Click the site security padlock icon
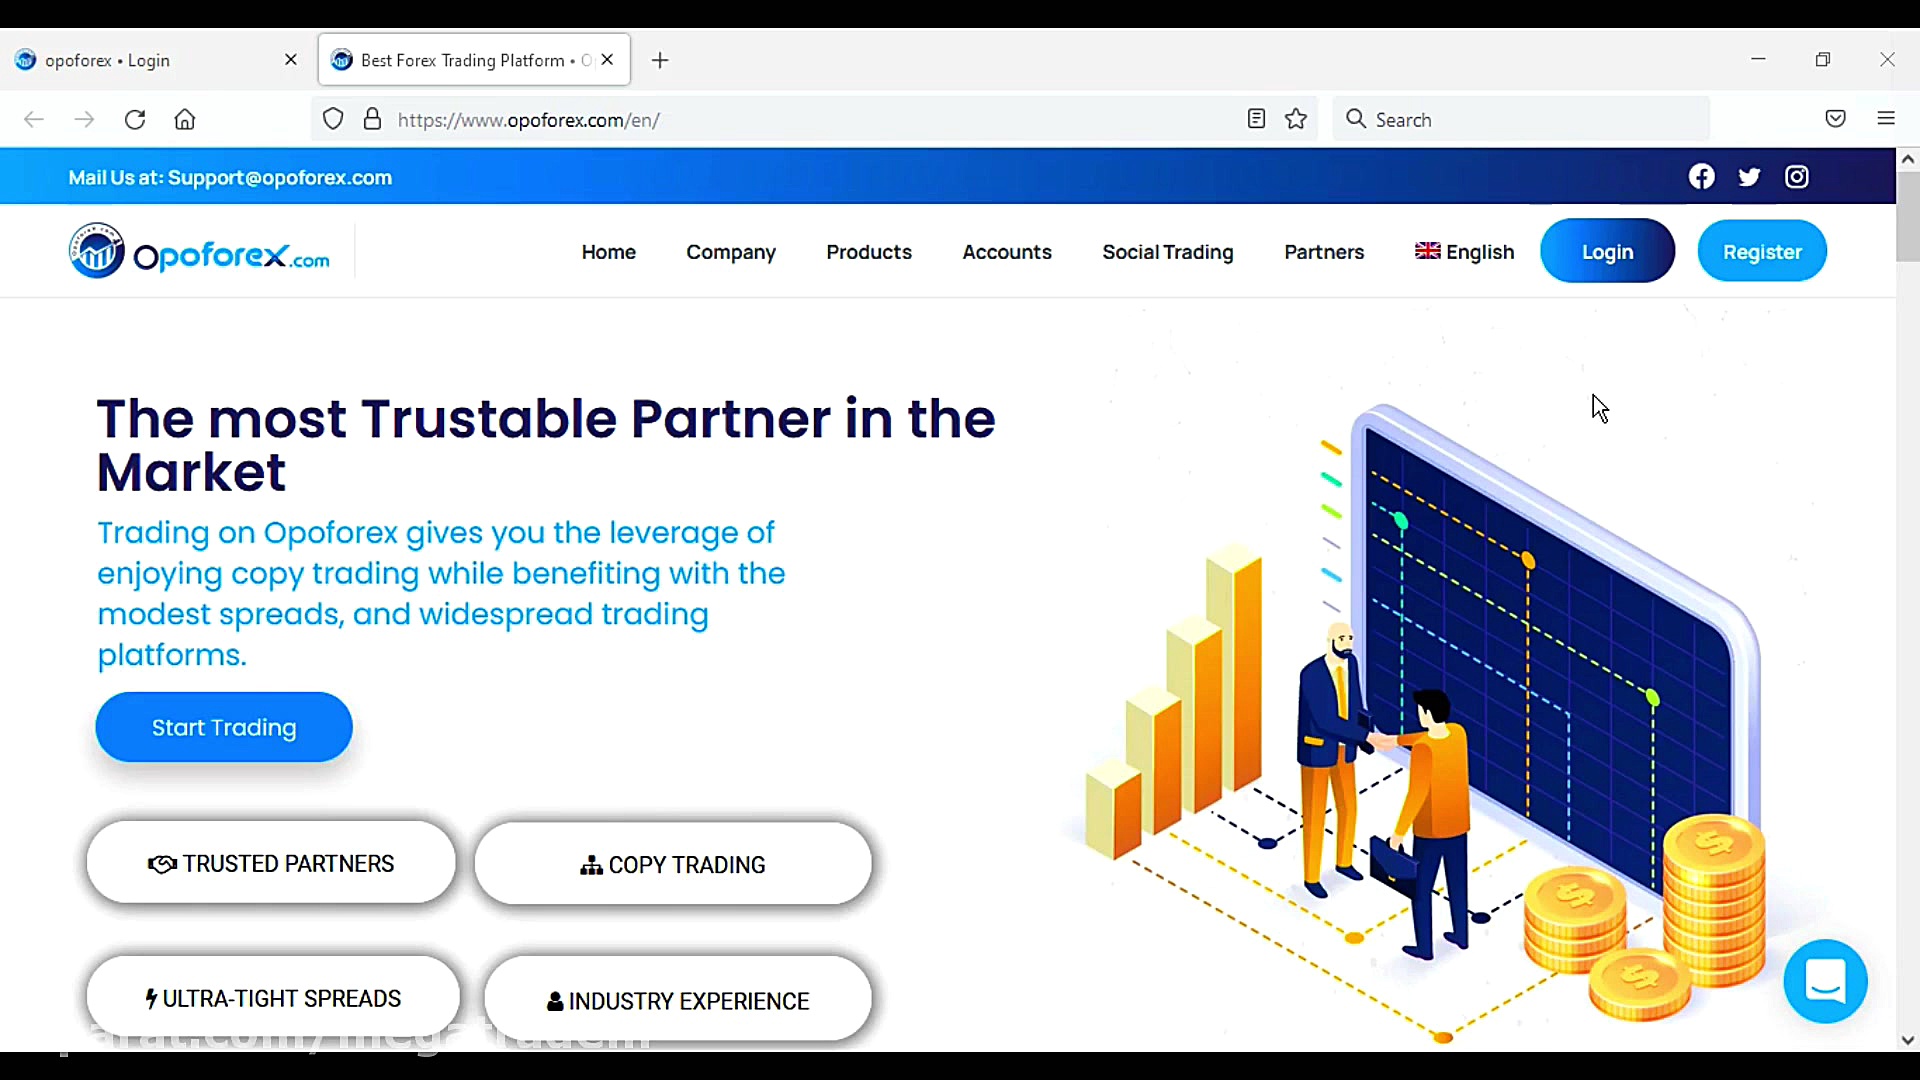 pyautogui.click(x=373, y=120)
